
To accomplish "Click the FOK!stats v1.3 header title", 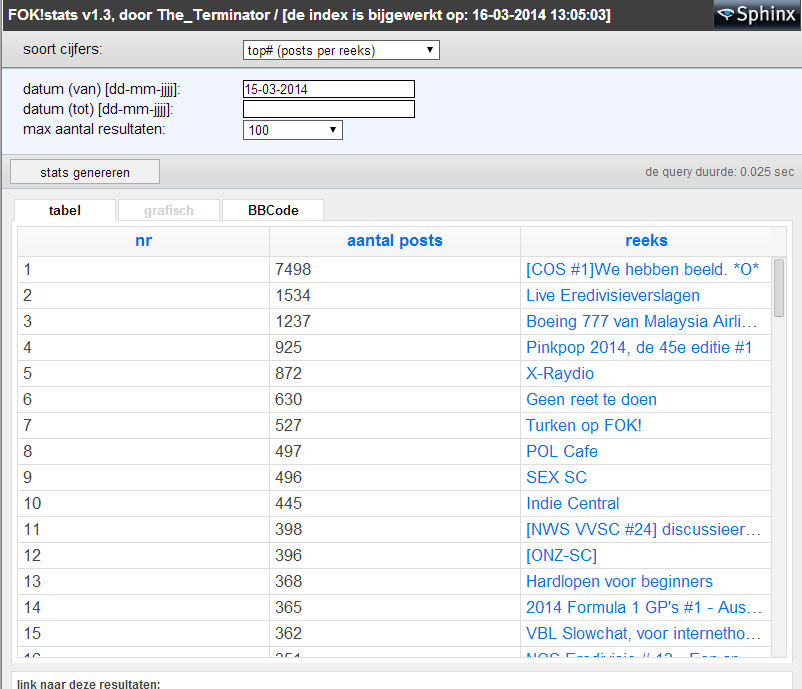I will [309, 15].
